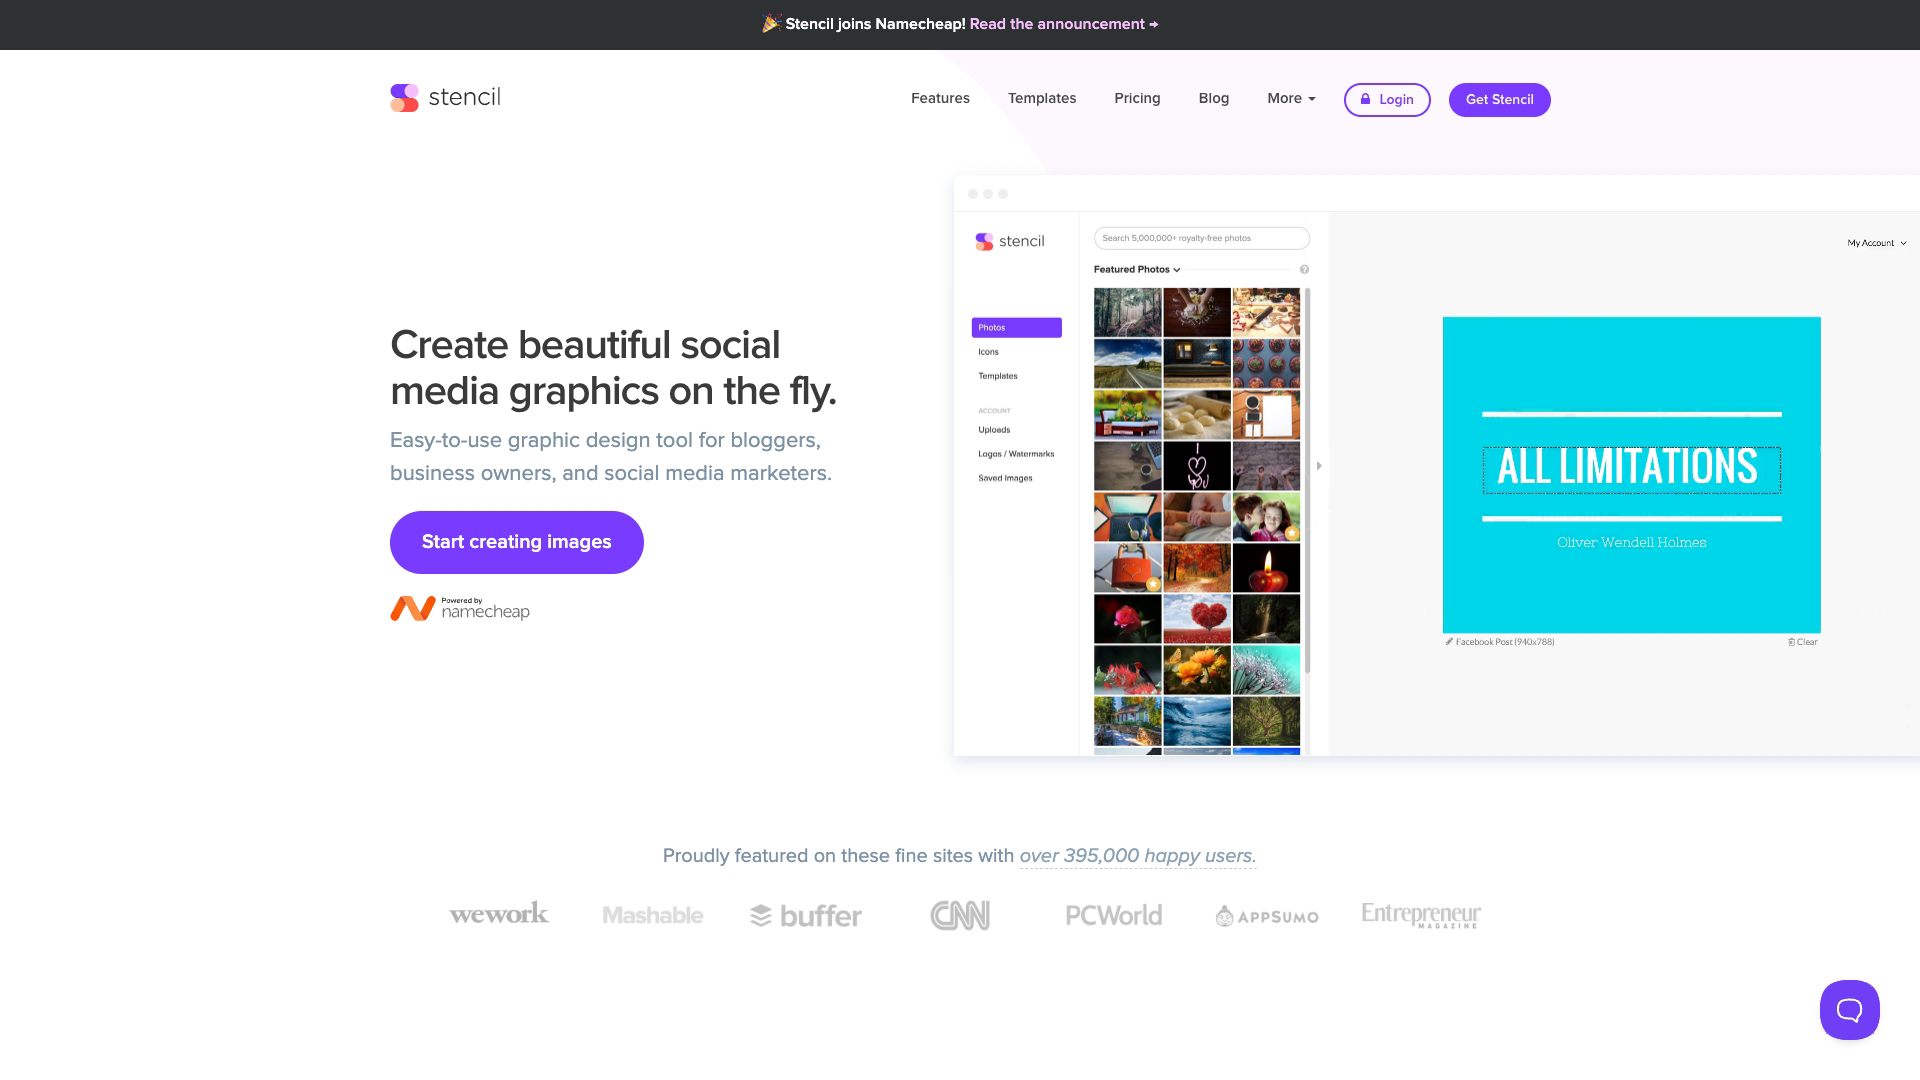
Task: Click the search royalty-free photos field
Action: pyautogui.click(x=1201, y=238)
